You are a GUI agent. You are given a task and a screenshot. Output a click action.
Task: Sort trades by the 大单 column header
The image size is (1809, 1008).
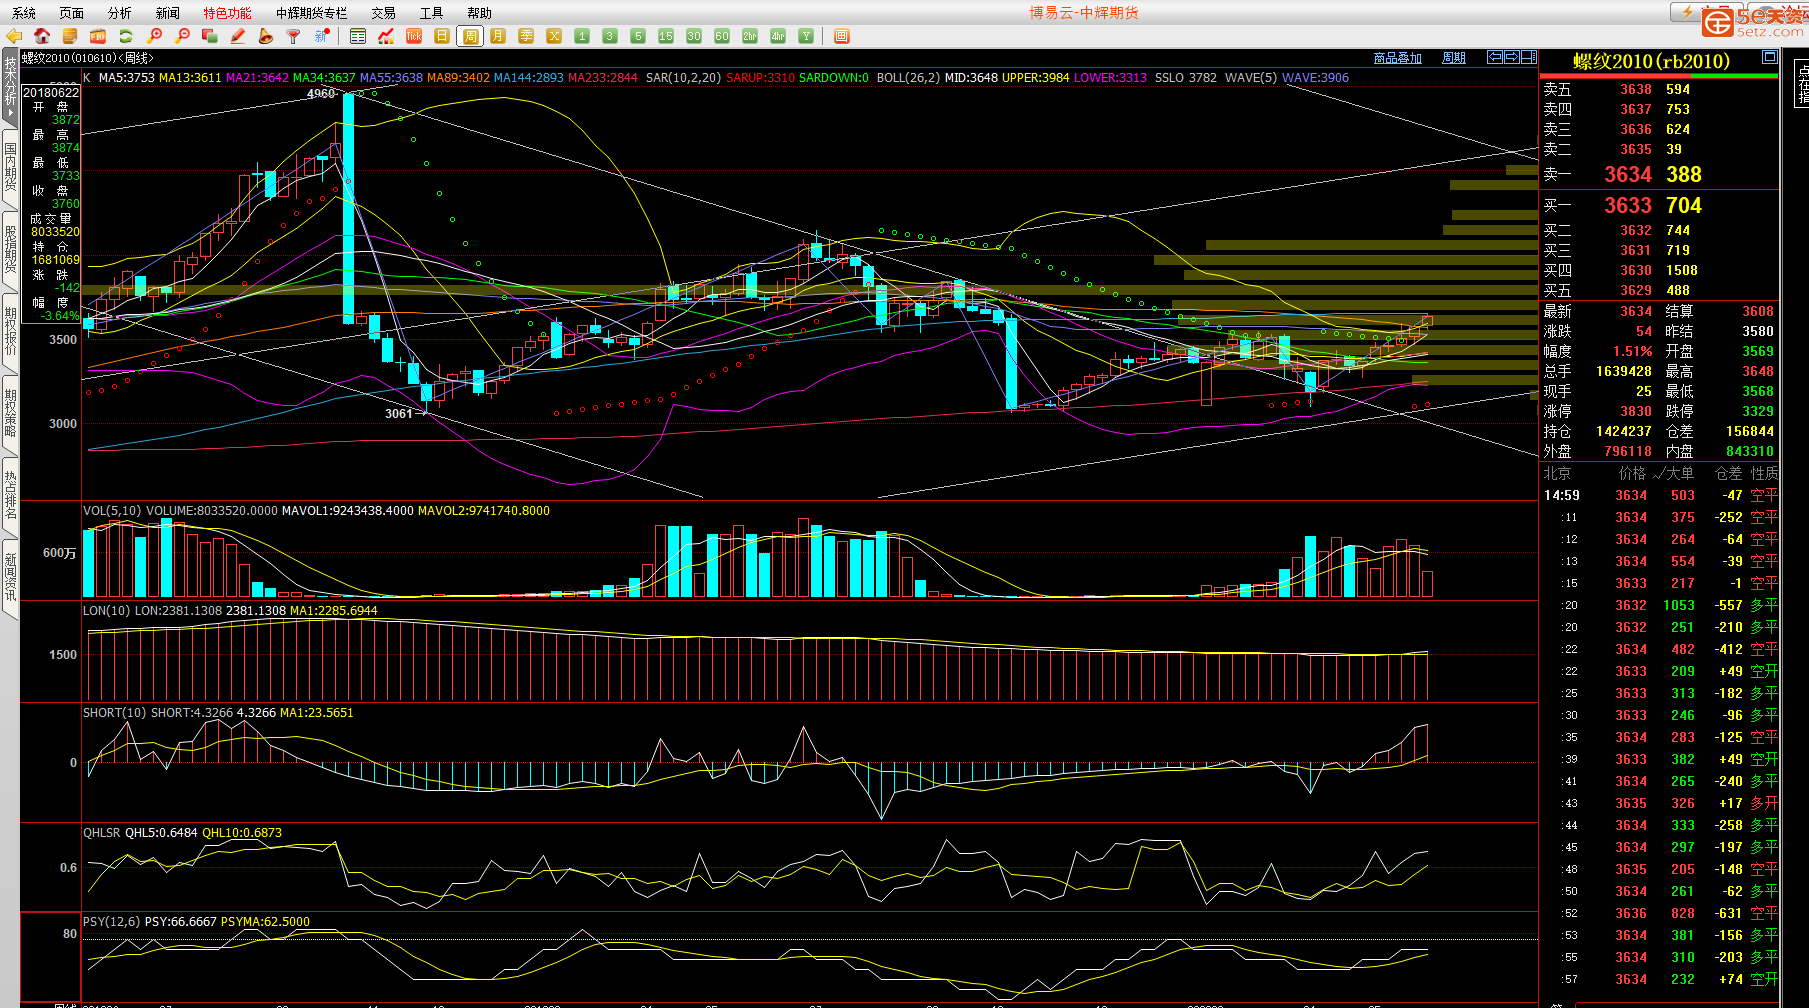pyautogui.click(x=1679, y=473)
